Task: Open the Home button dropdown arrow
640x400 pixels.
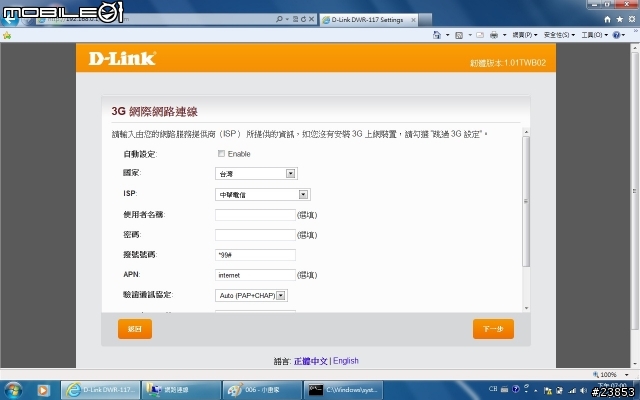Action: [447, 35]
